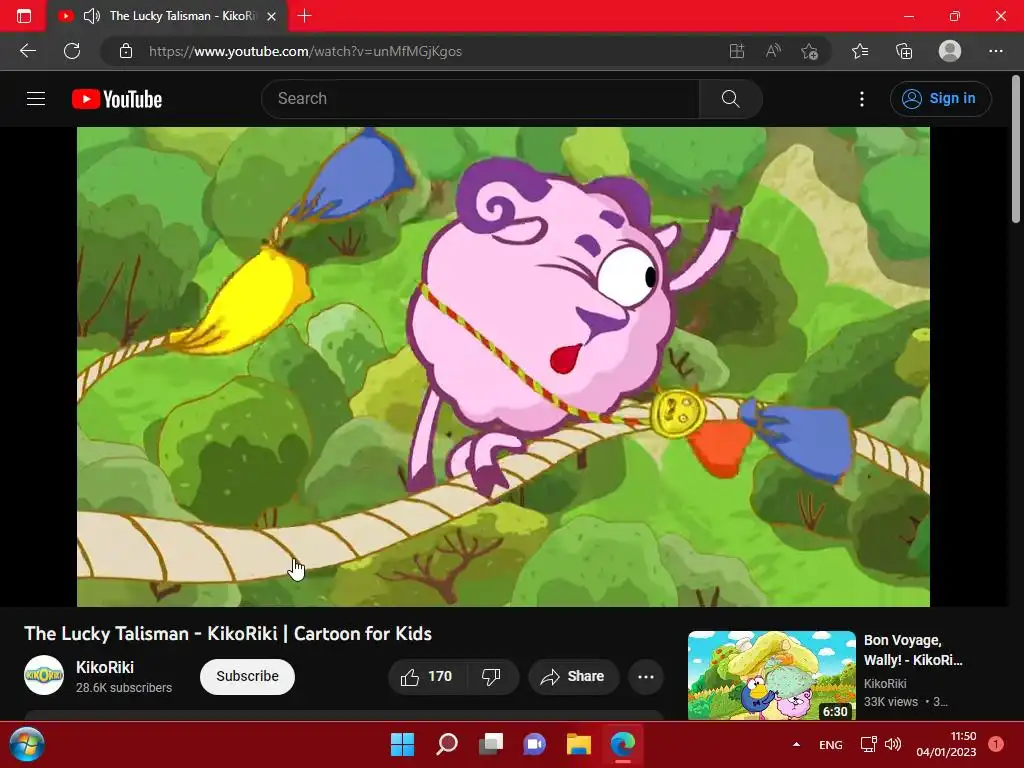This screenshot has width=1024, height=768.
Task: Open the clock showing 11:50
Action: coord(946,744)
